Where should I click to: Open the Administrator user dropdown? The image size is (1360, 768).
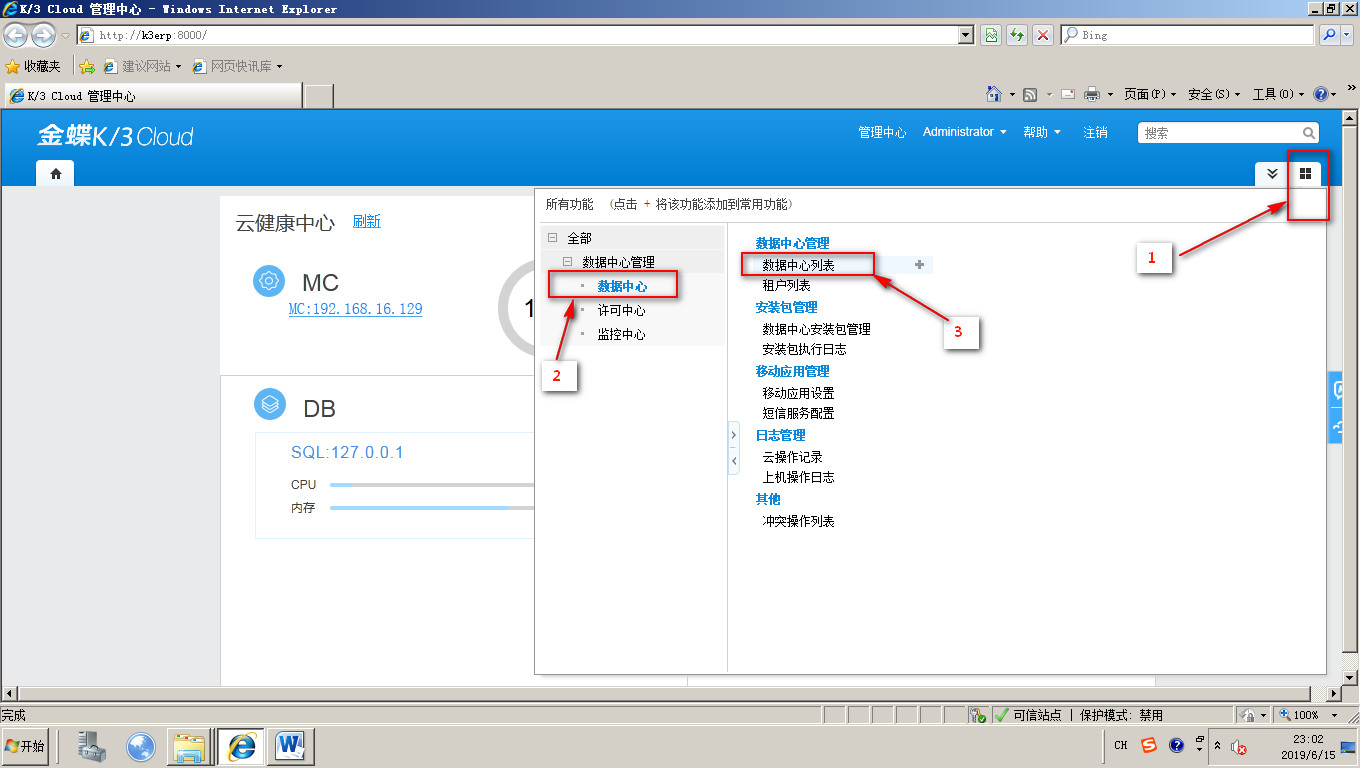964,132
